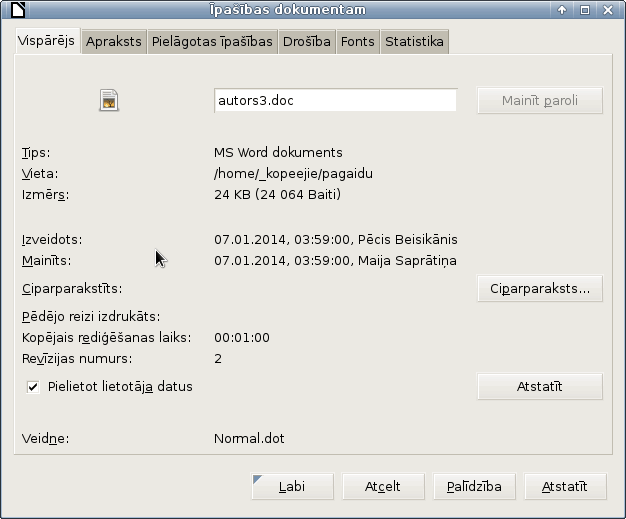Click the Mainīt paroli button
Viewport: 626px width, 519px height.
coord(540,100)
